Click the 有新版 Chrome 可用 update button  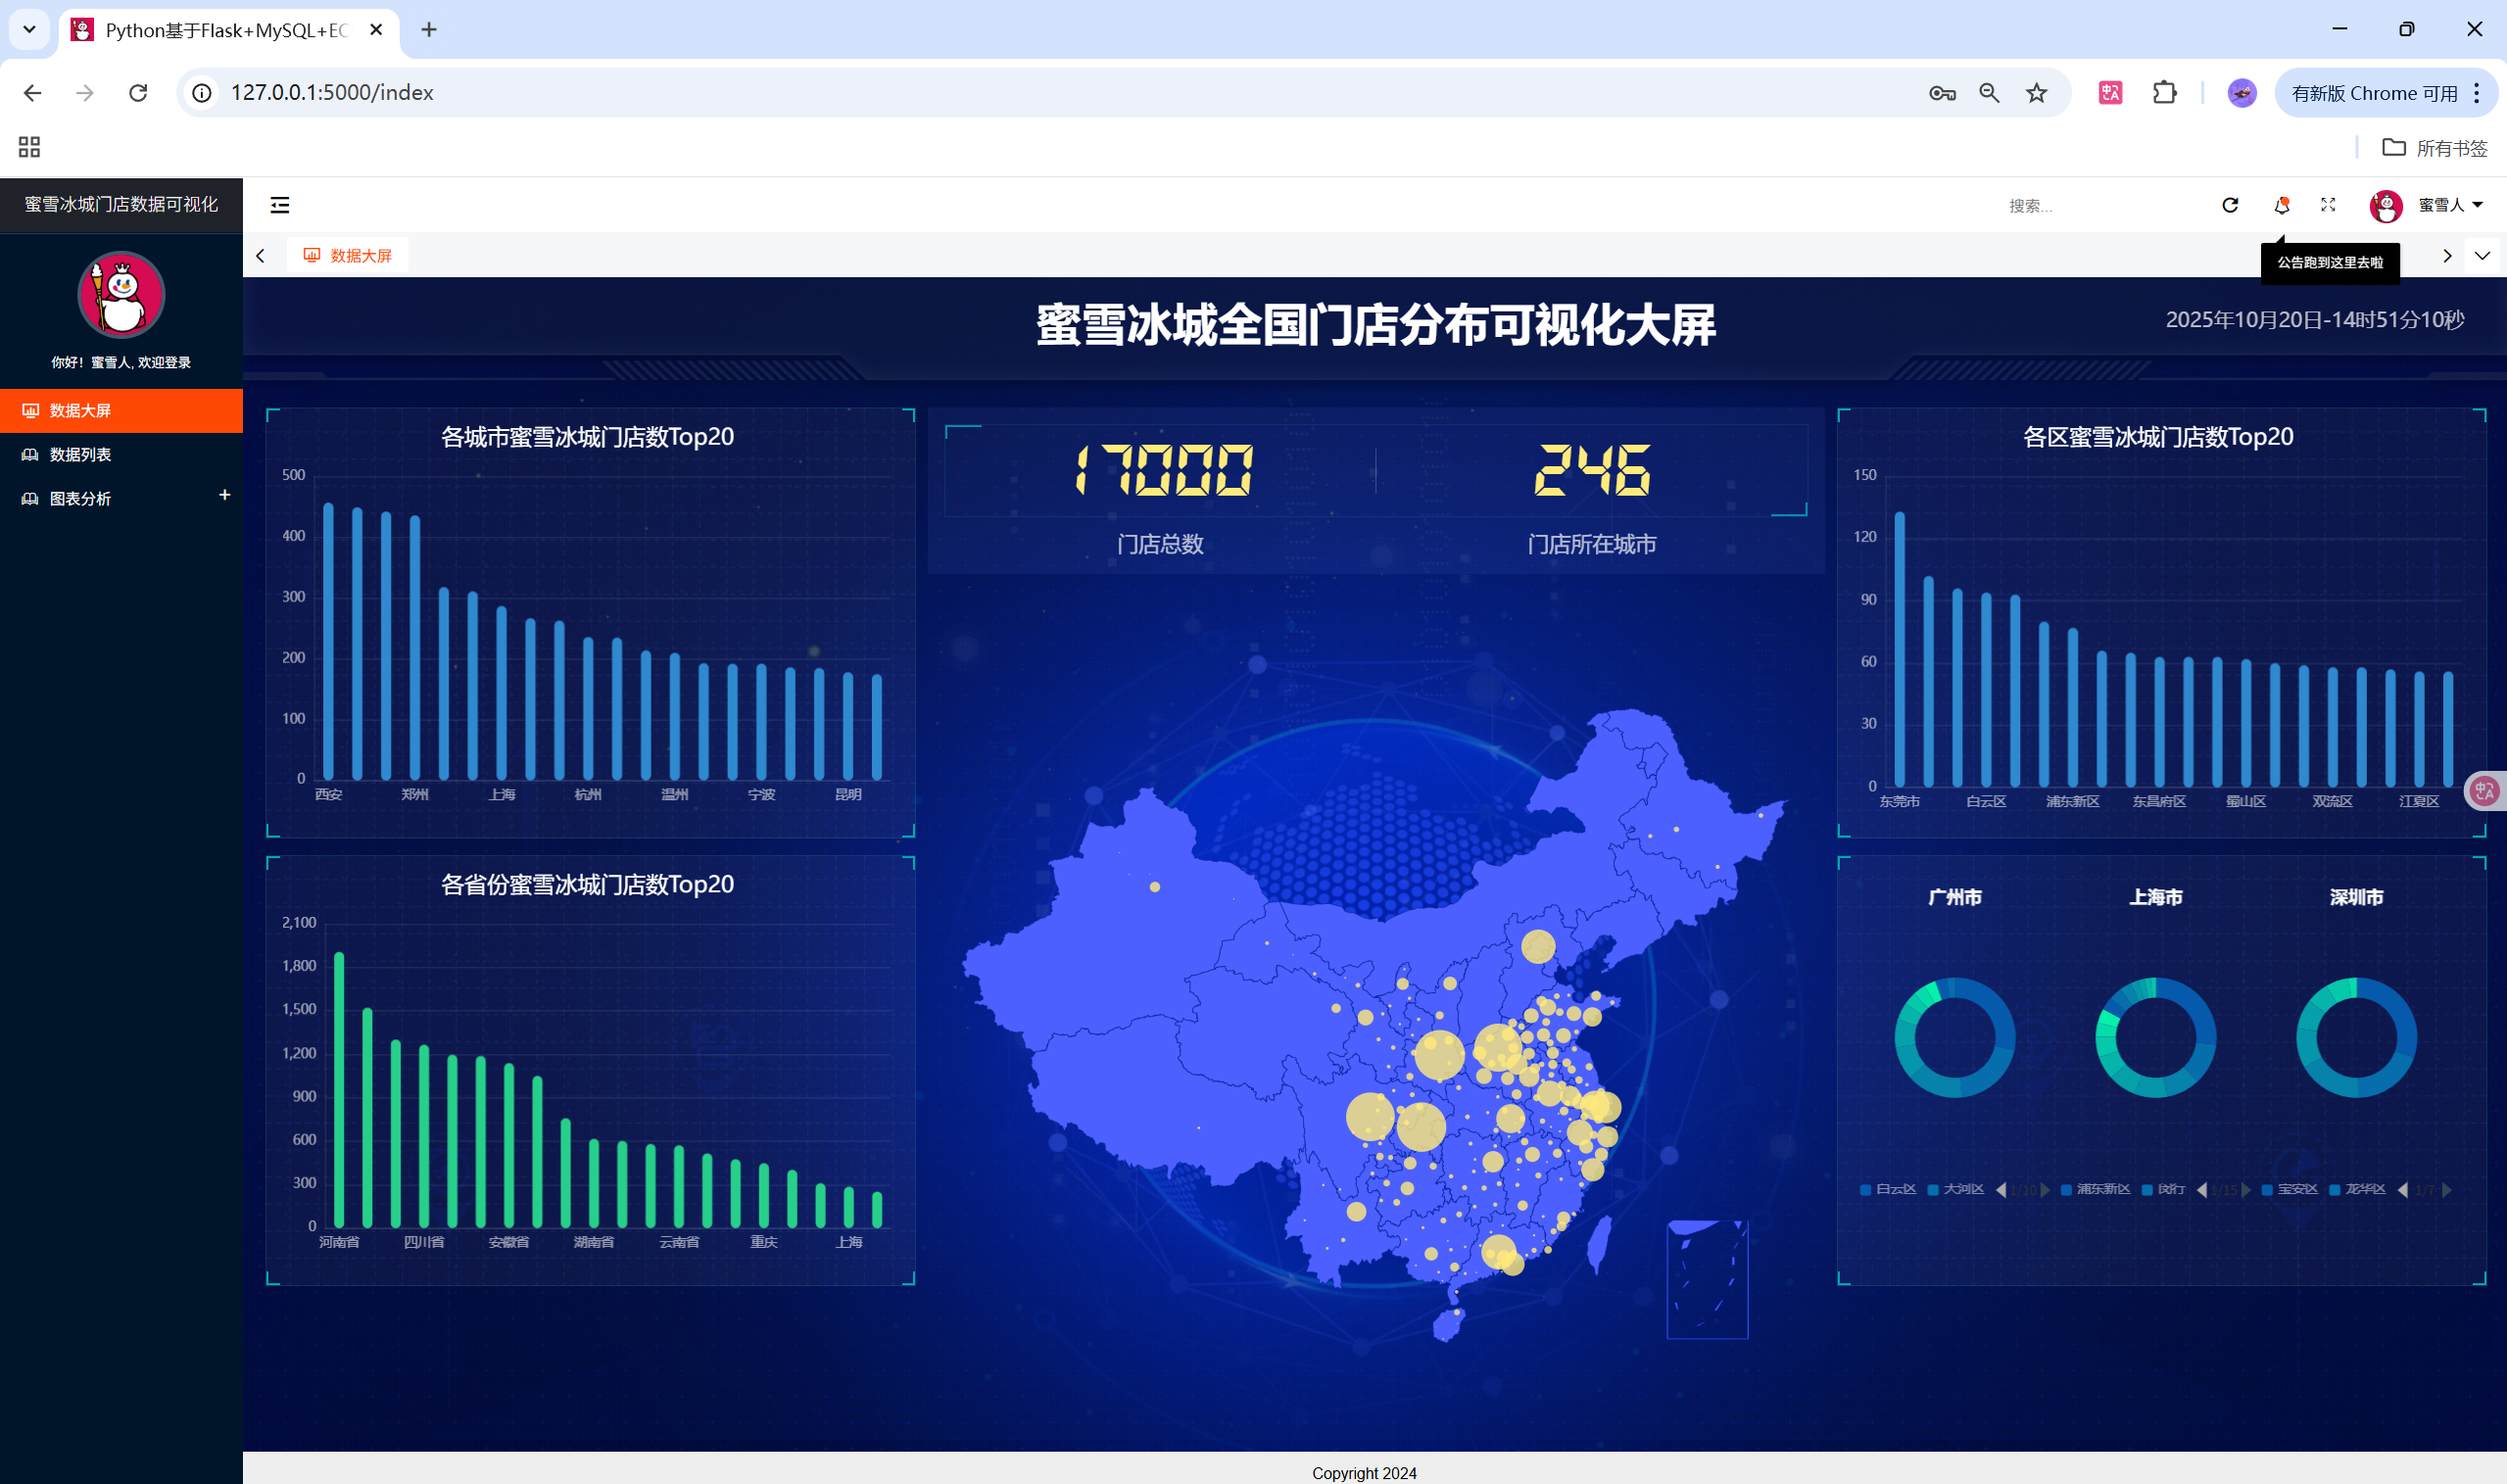pos(2374,93)
